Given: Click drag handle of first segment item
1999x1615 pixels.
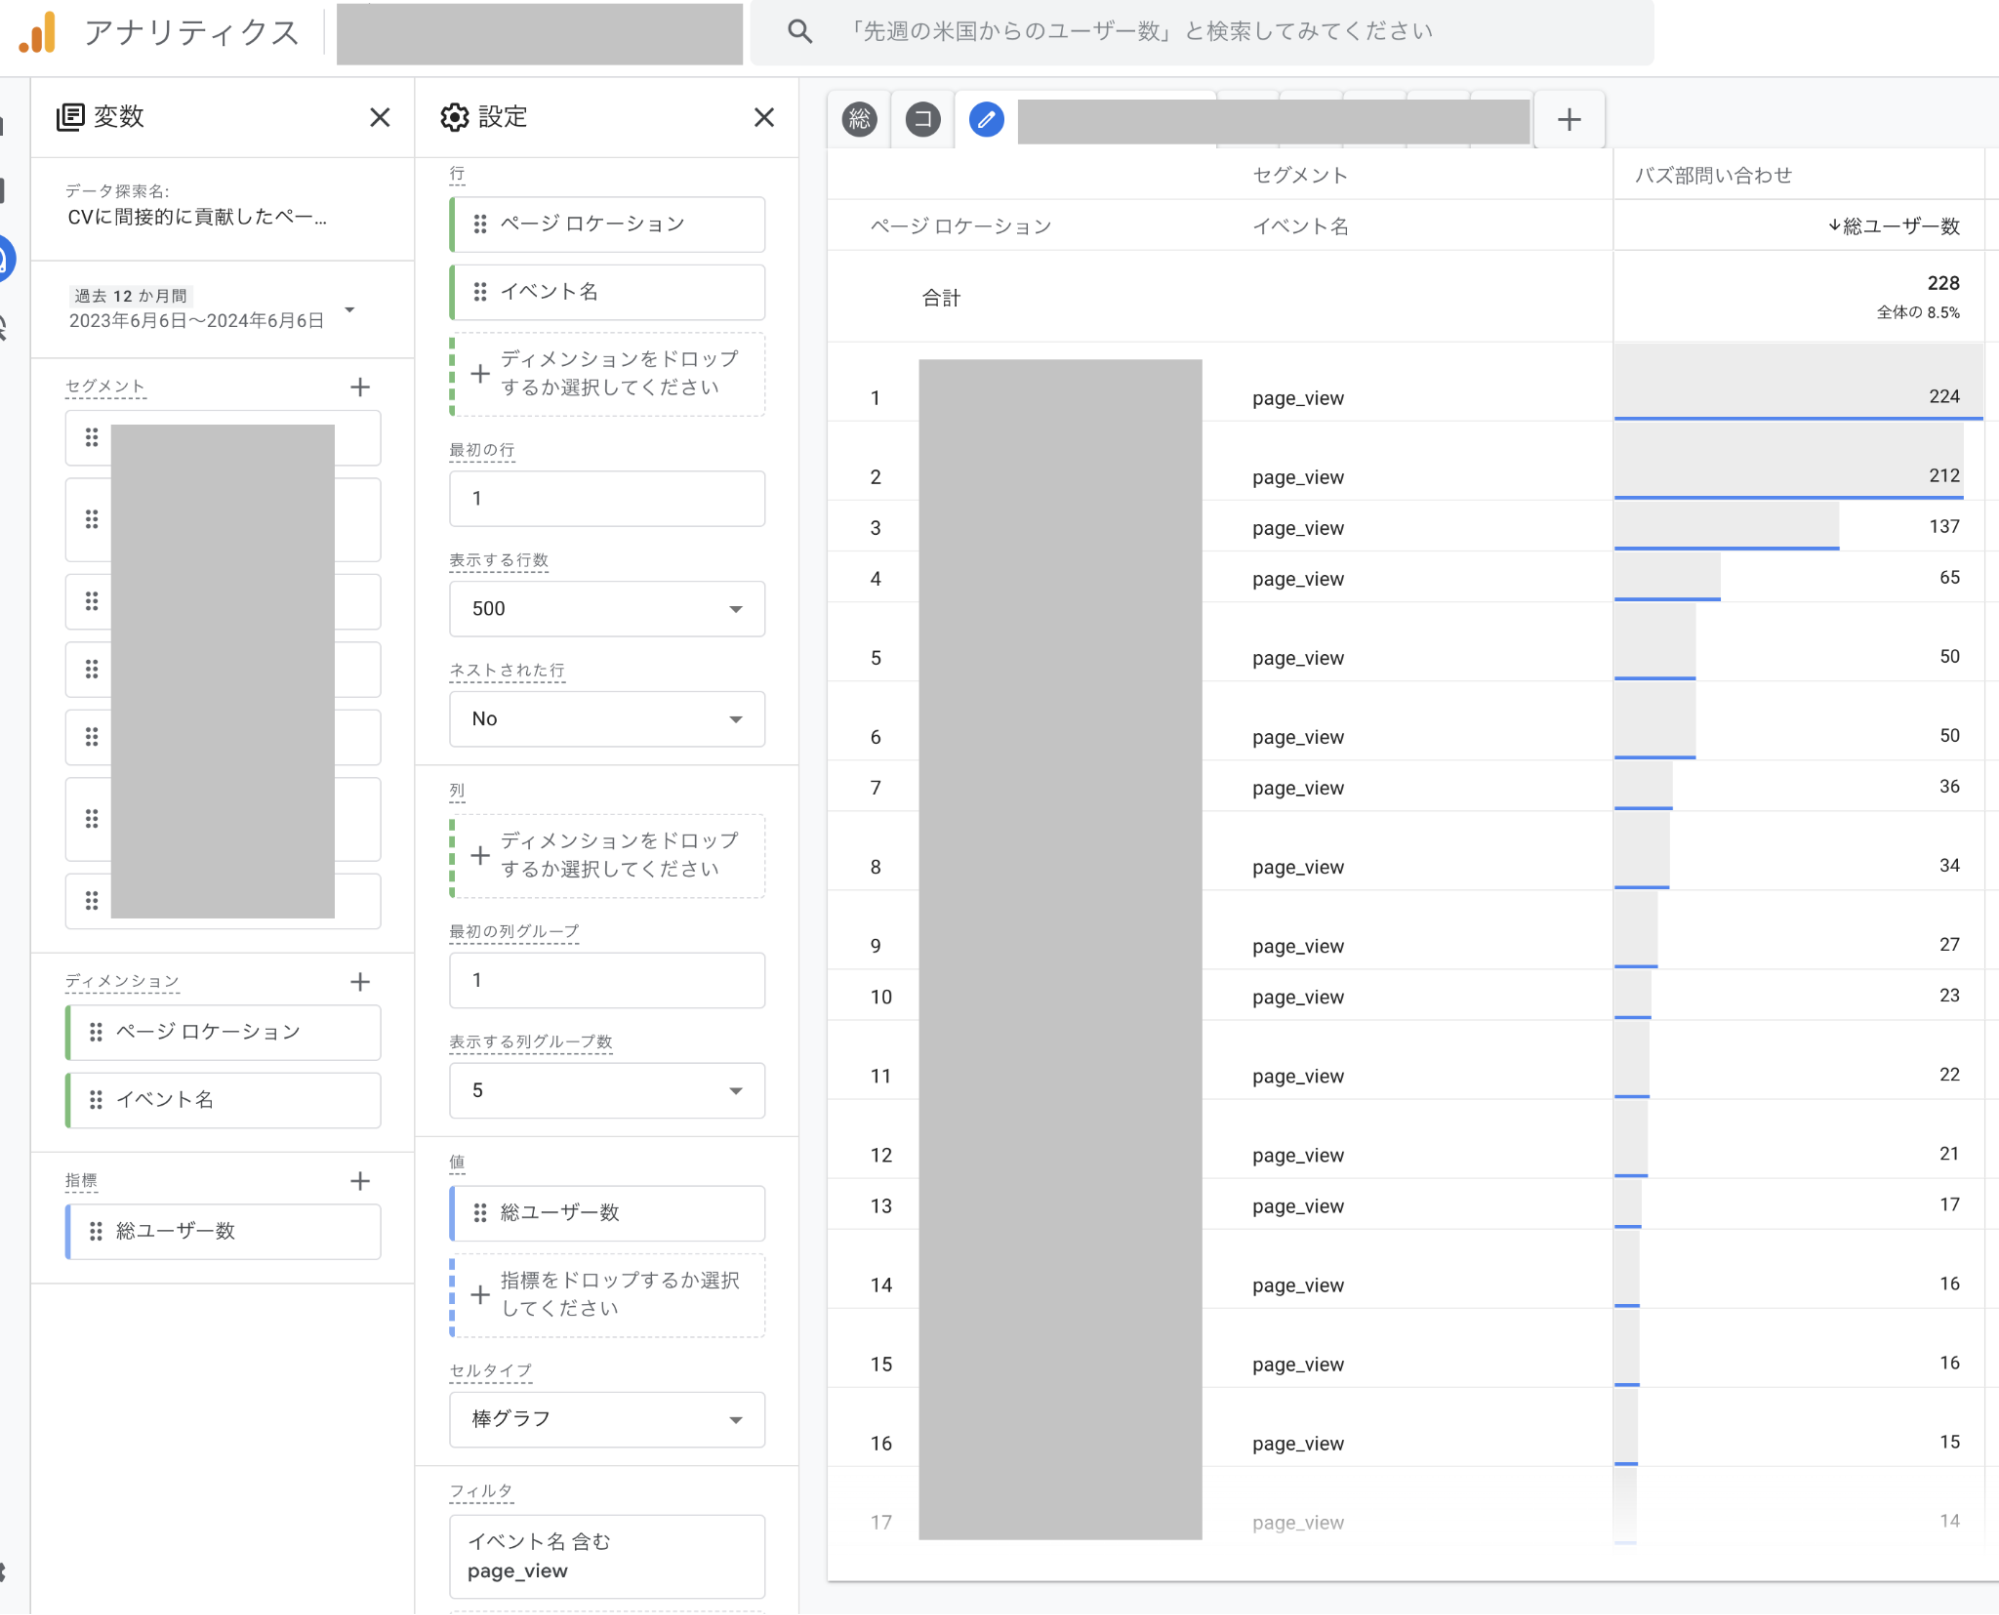Looking at the screenshot, I should (x=92, y=438).
